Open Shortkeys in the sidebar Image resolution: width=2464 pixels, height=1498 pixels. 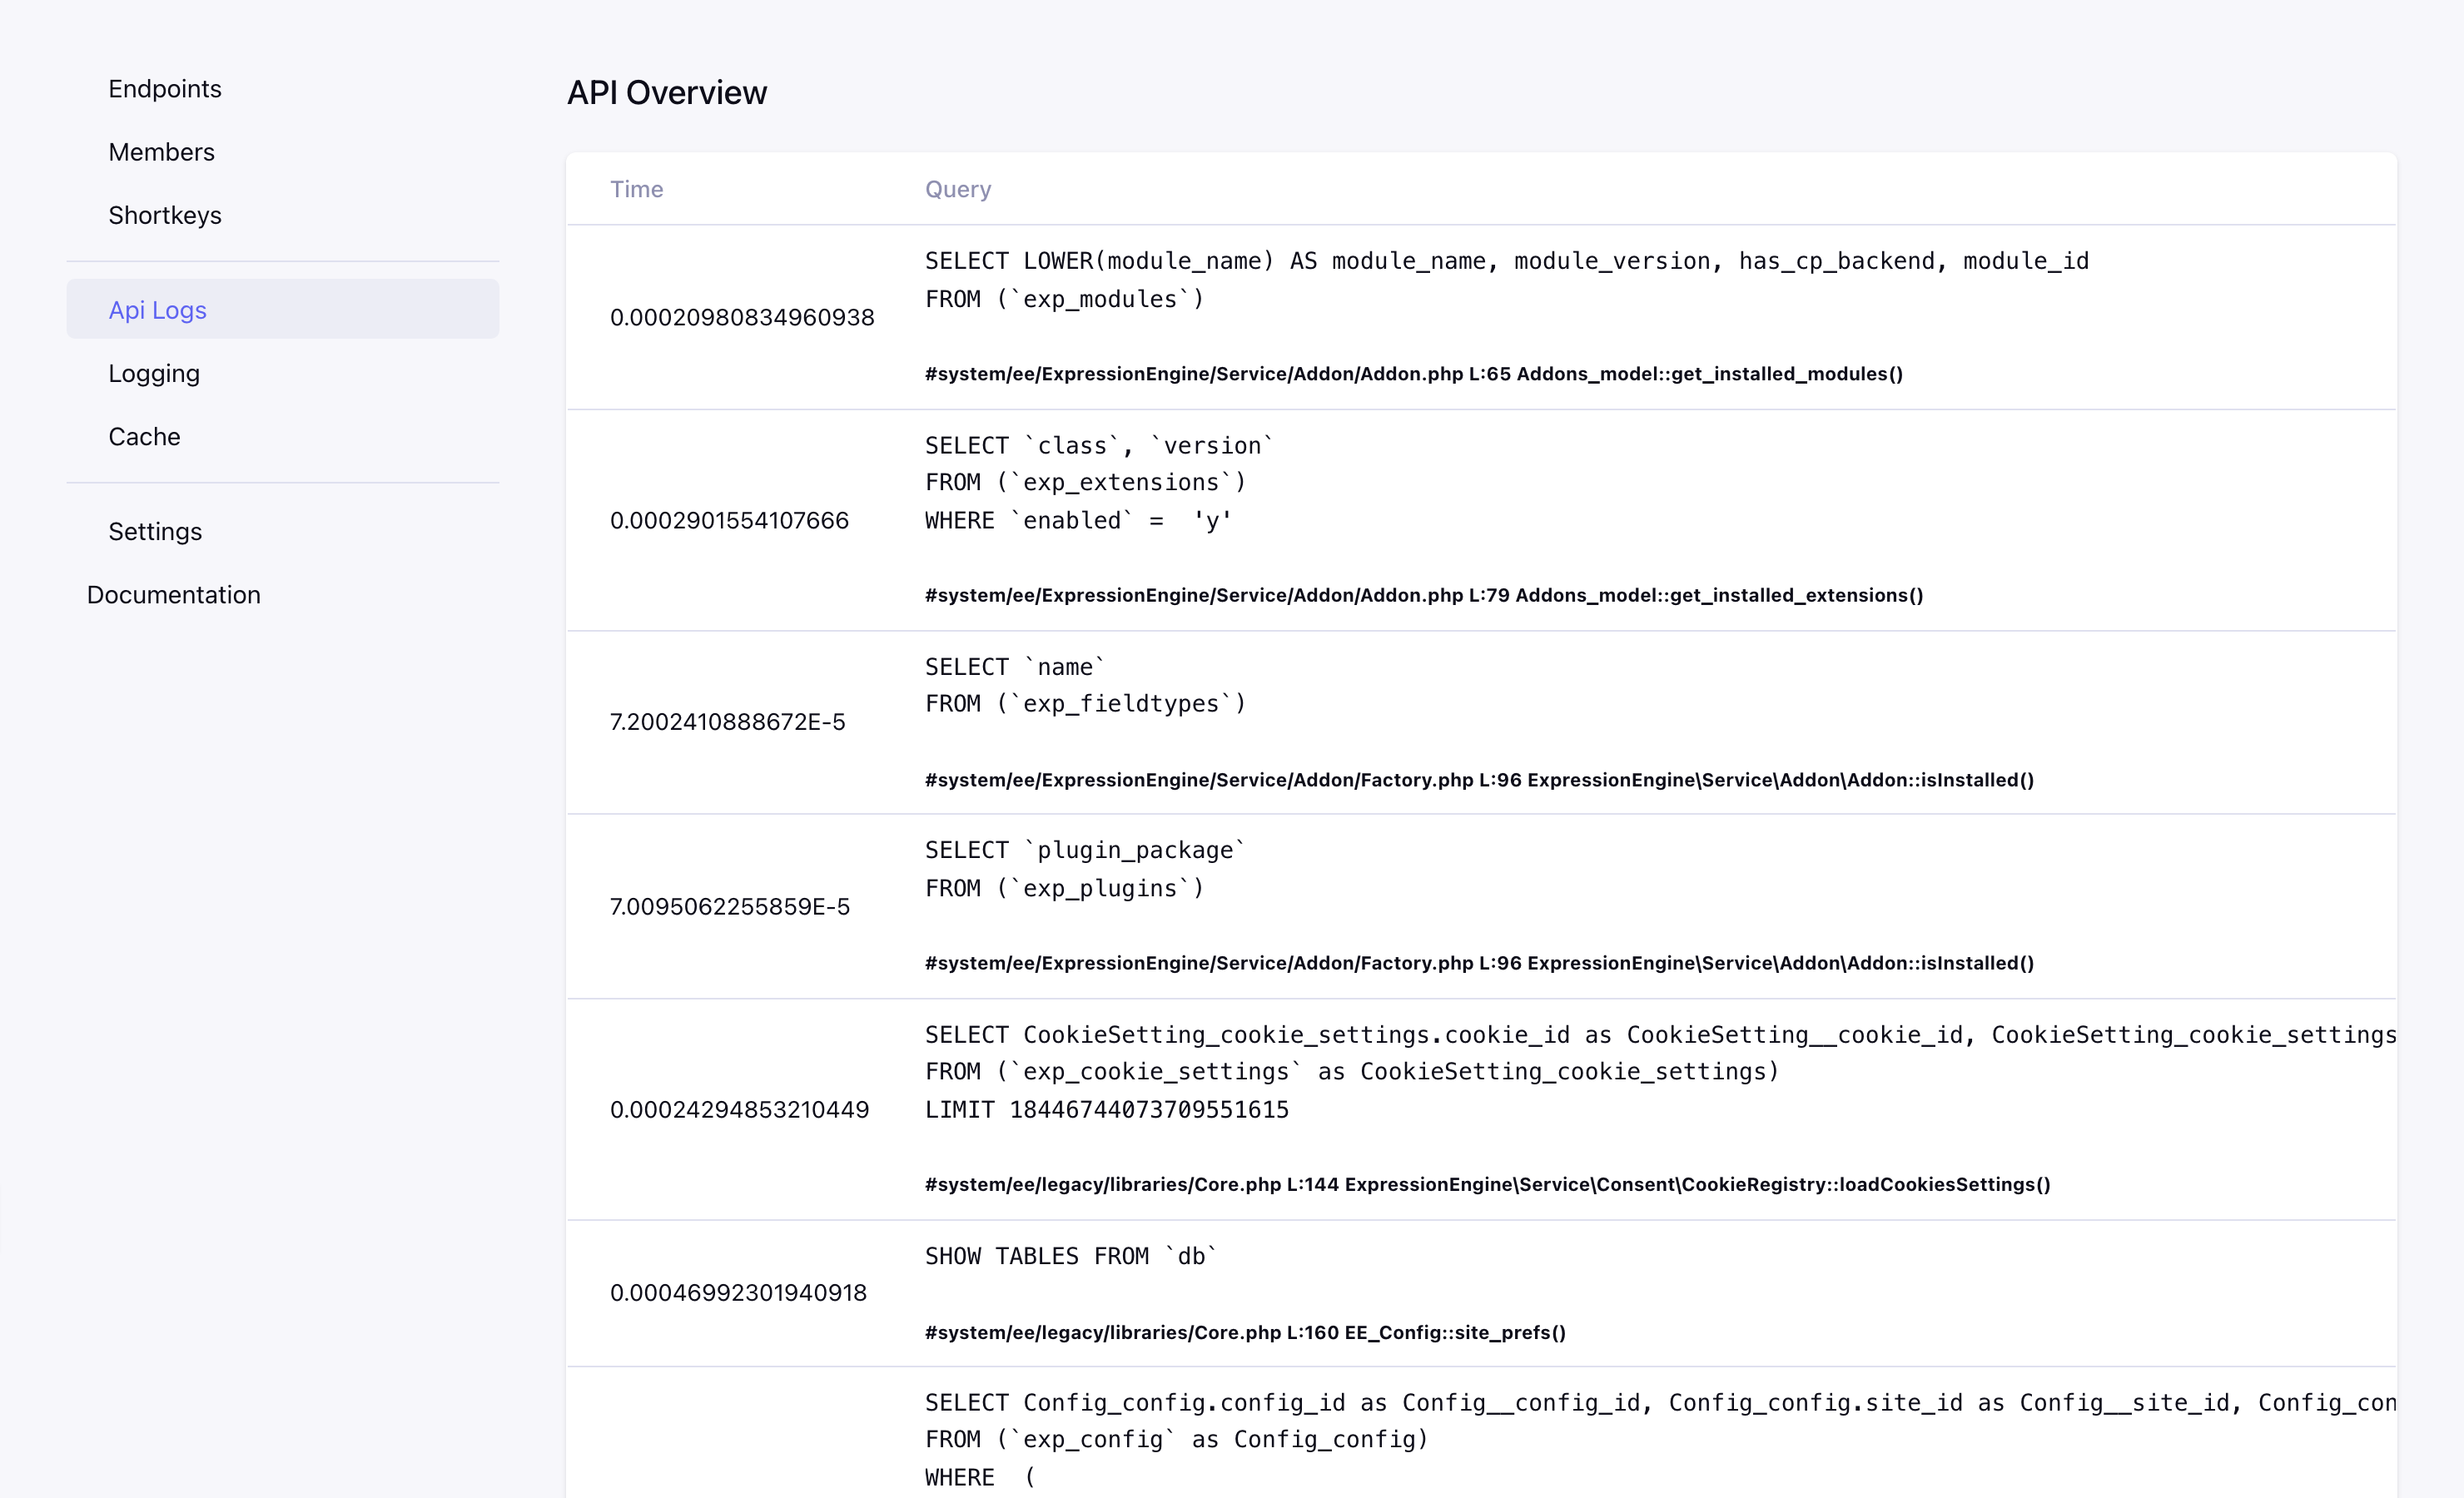pyautogui.click(x=165, y=215)
